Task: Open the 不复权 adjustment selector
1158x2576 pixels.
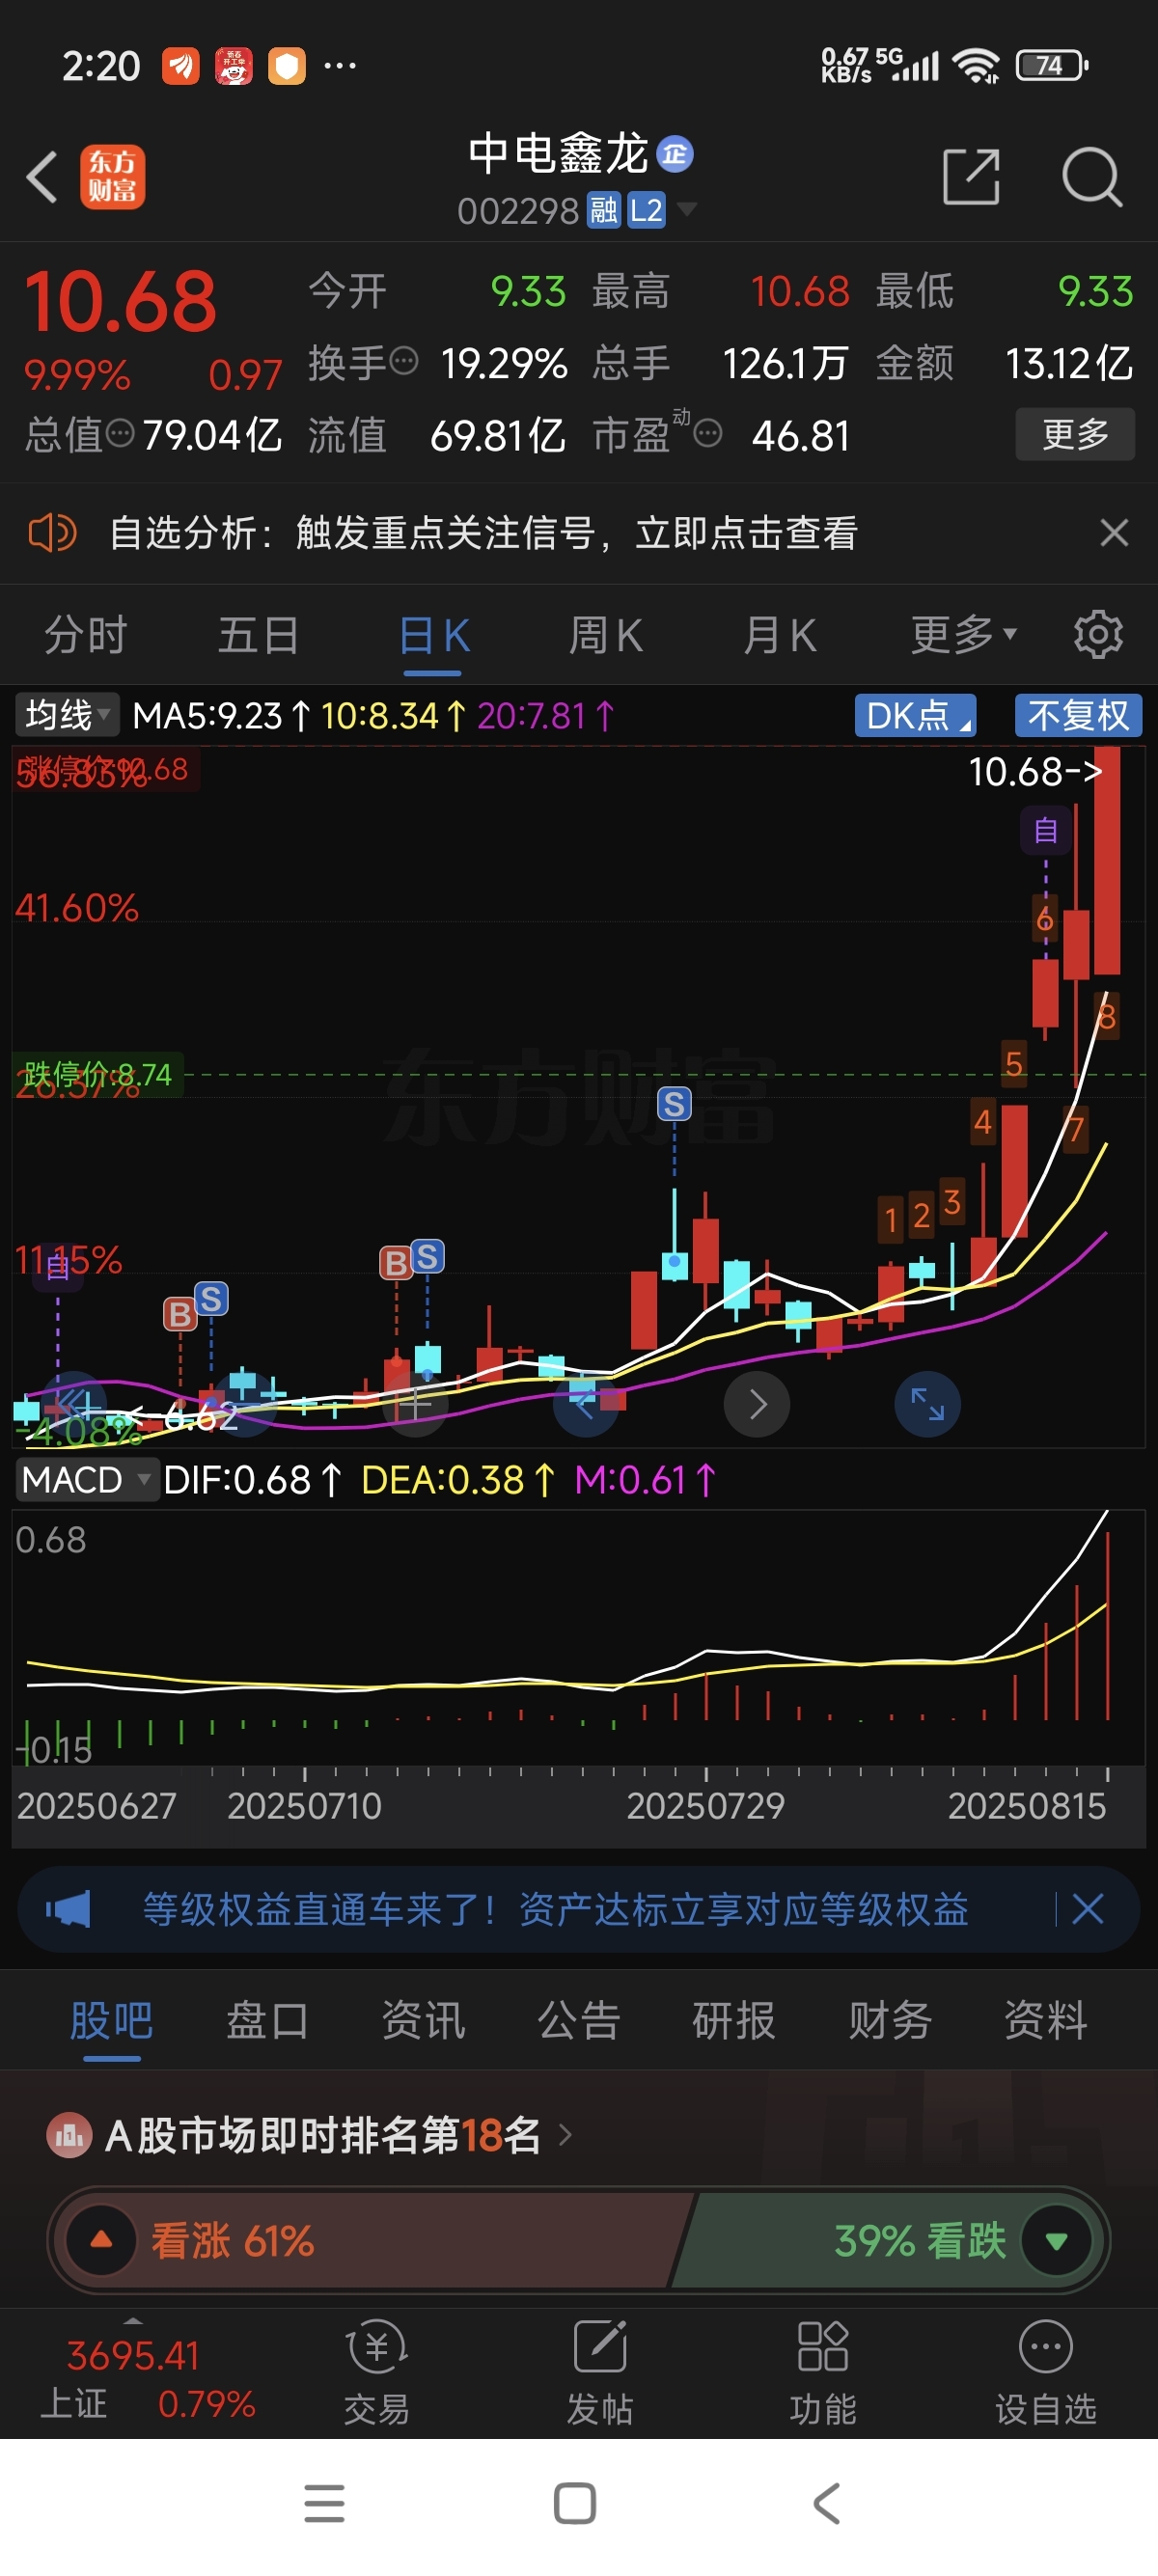Action: (x=1078, y=716)
